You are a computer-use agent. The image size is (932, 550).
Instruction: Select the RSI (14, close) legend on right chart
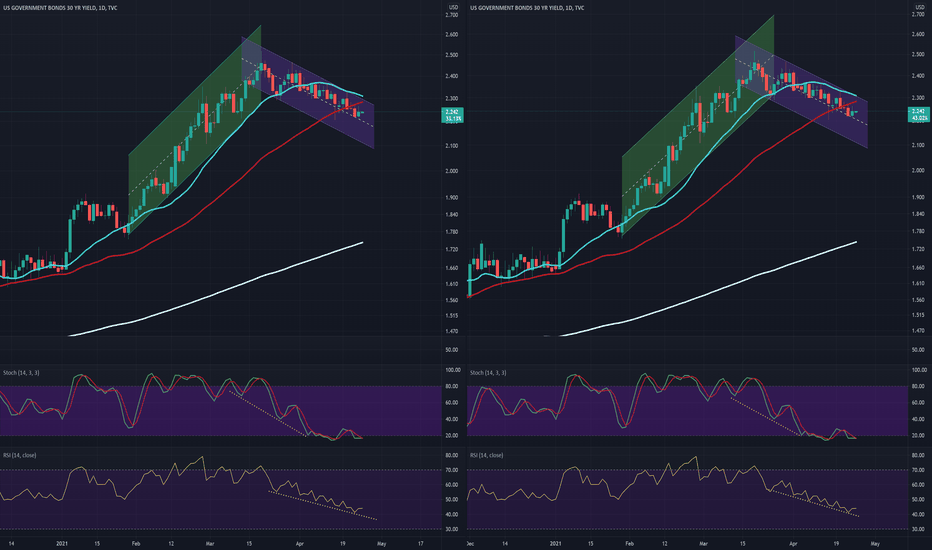486,455
